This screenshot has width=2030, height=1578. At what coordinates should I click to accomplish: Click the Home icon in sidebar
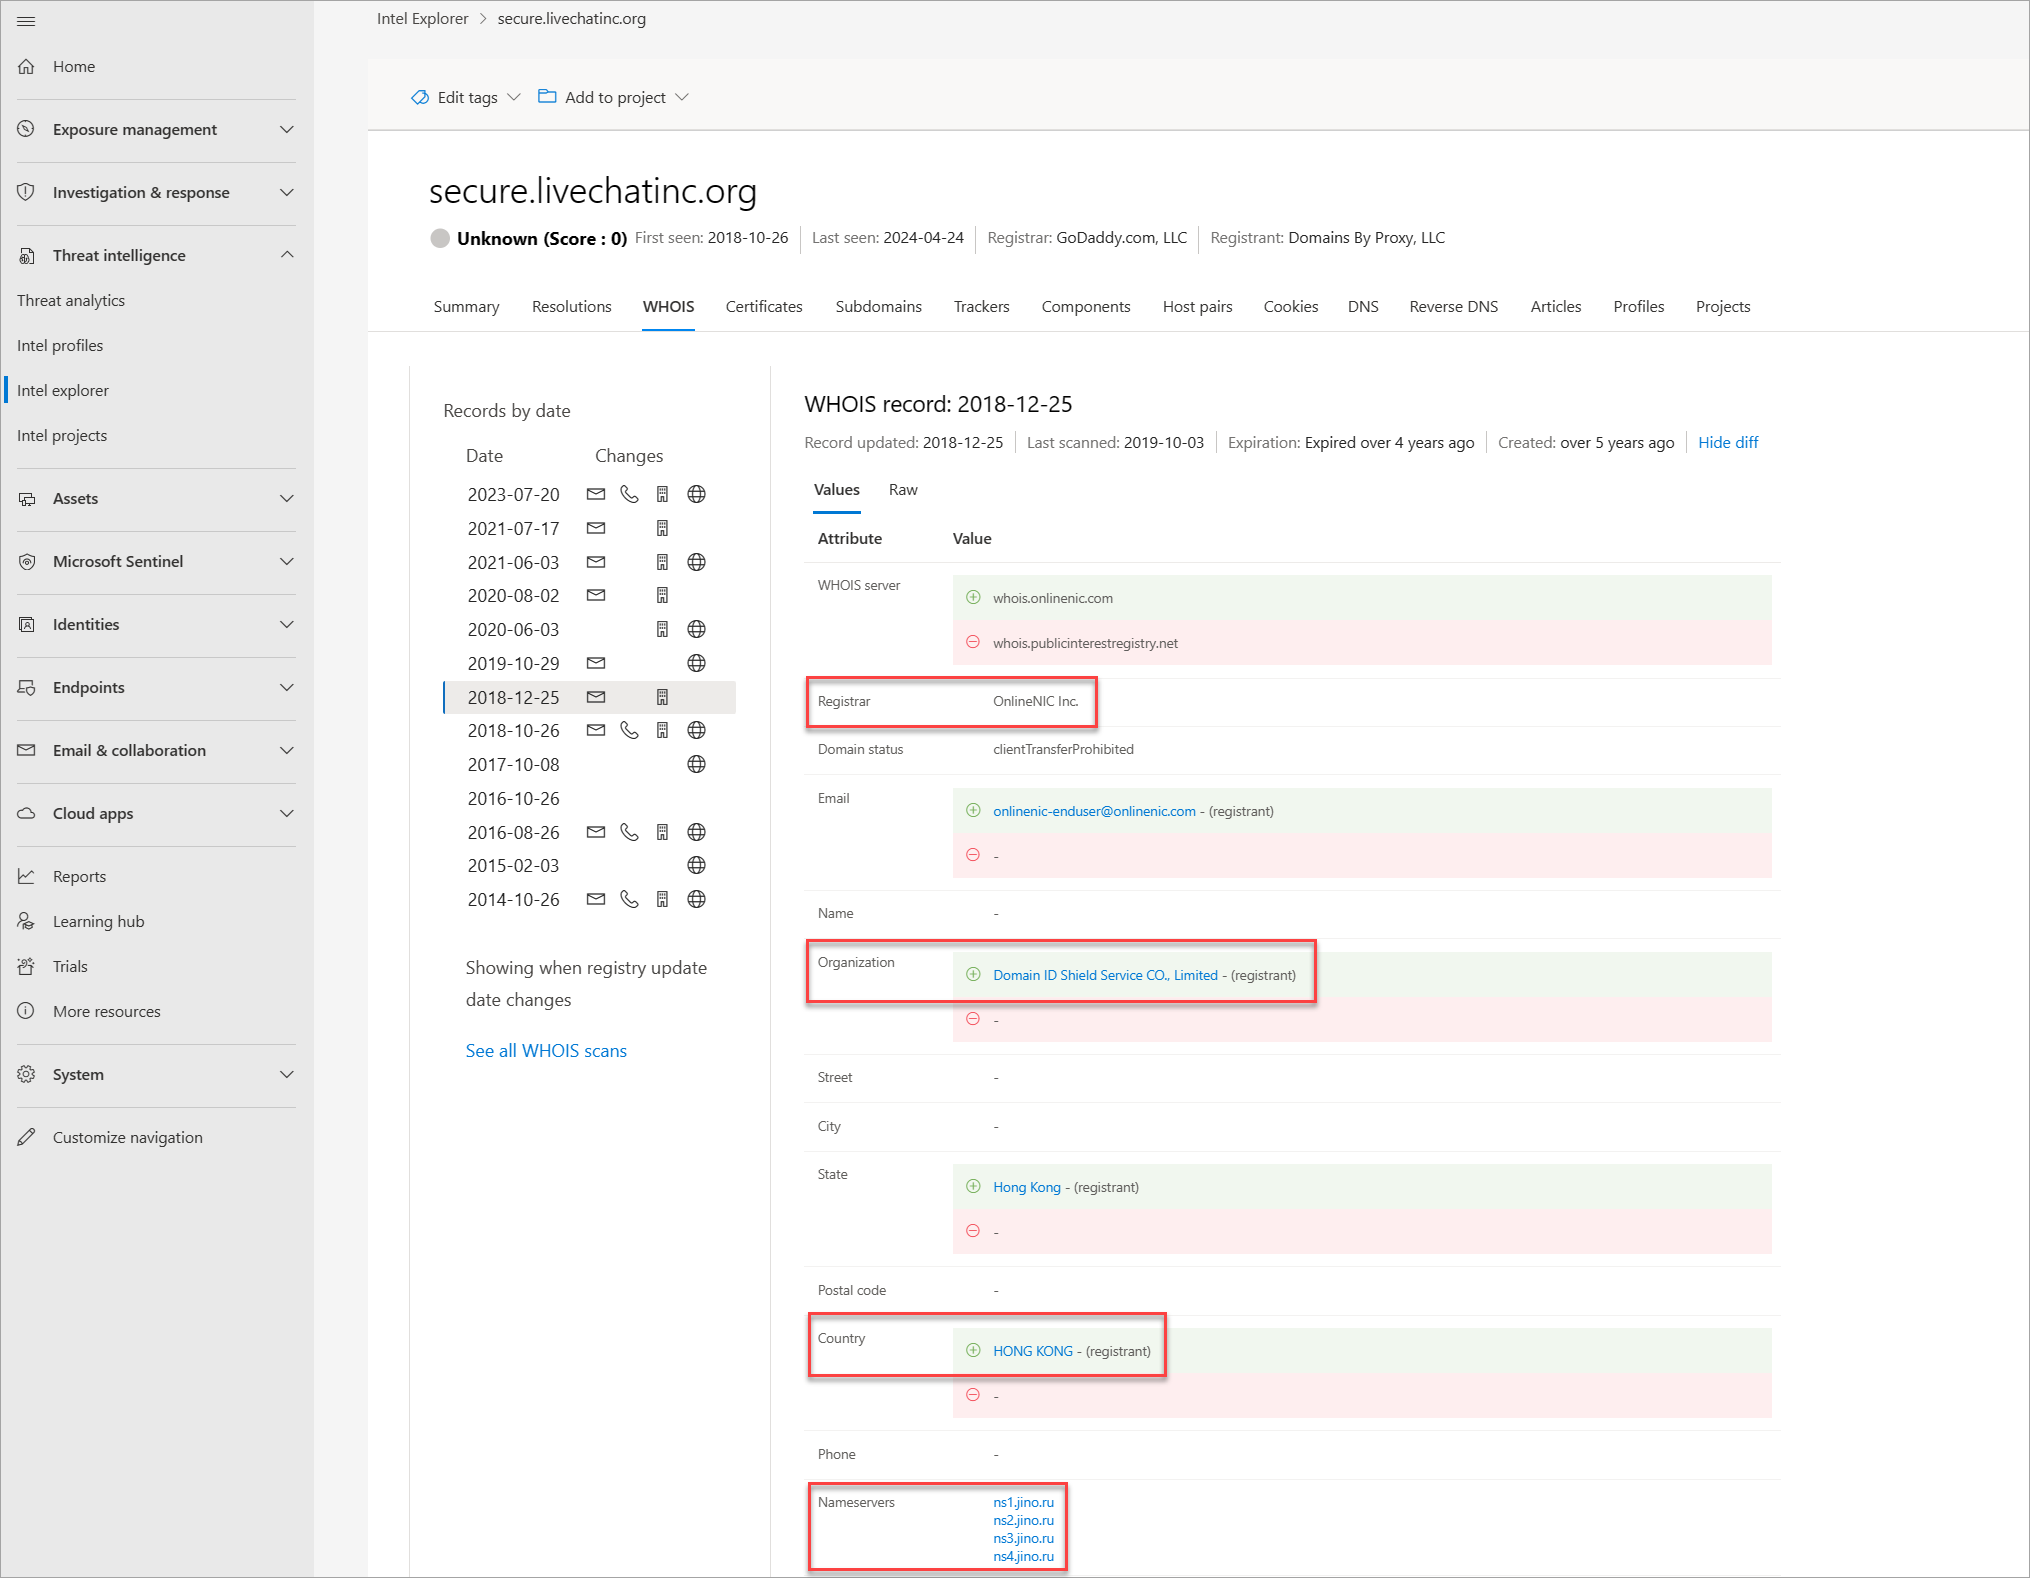(27, 67)
